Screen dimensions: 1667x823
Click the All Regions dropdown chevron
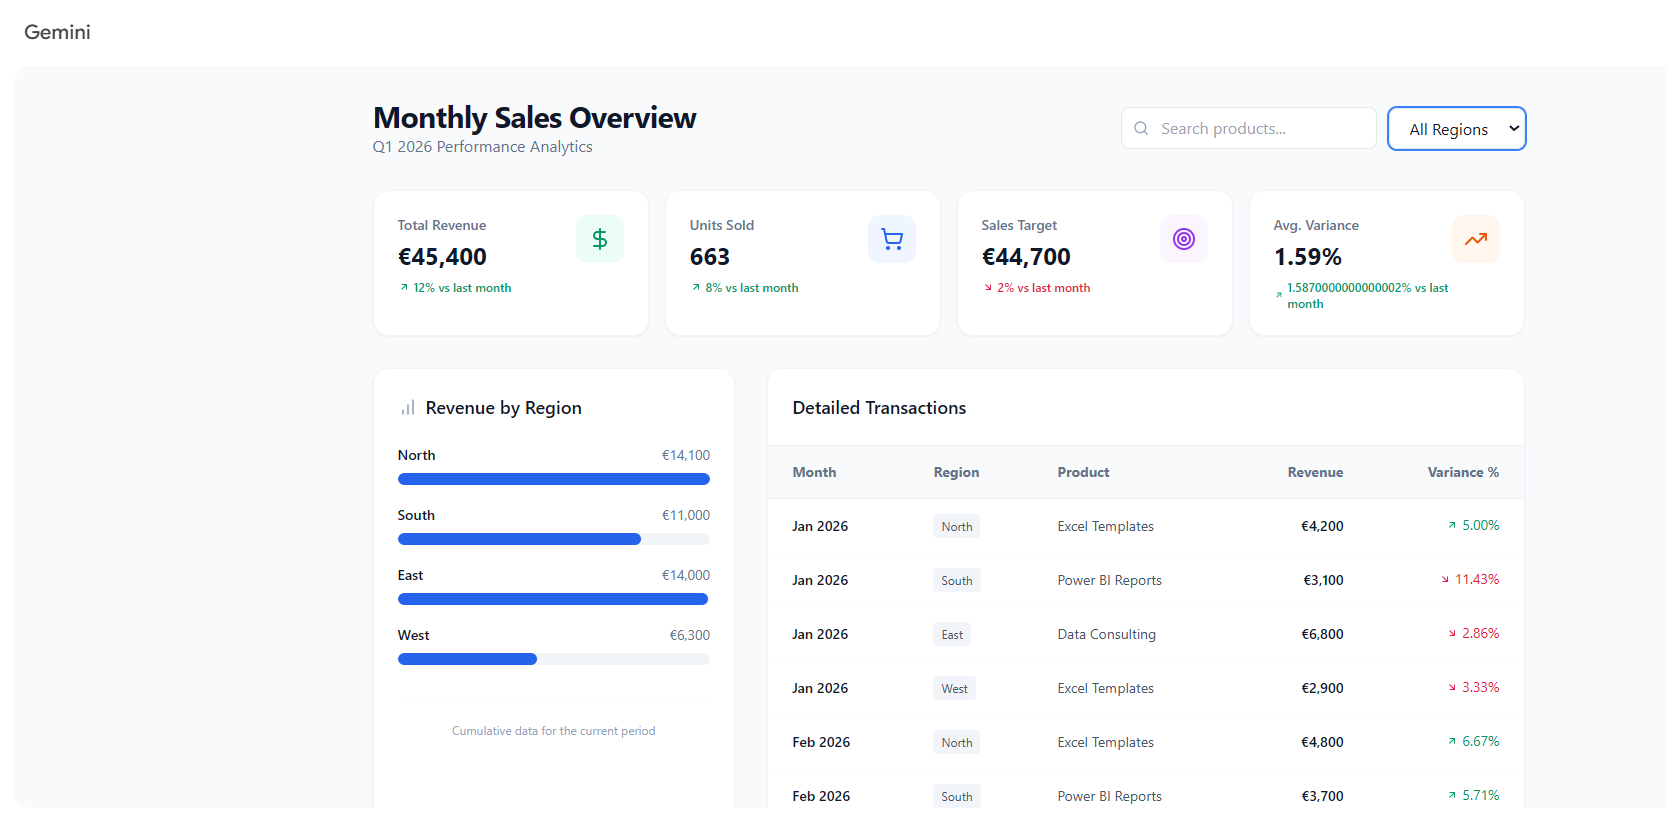[x=1514, y=128]
